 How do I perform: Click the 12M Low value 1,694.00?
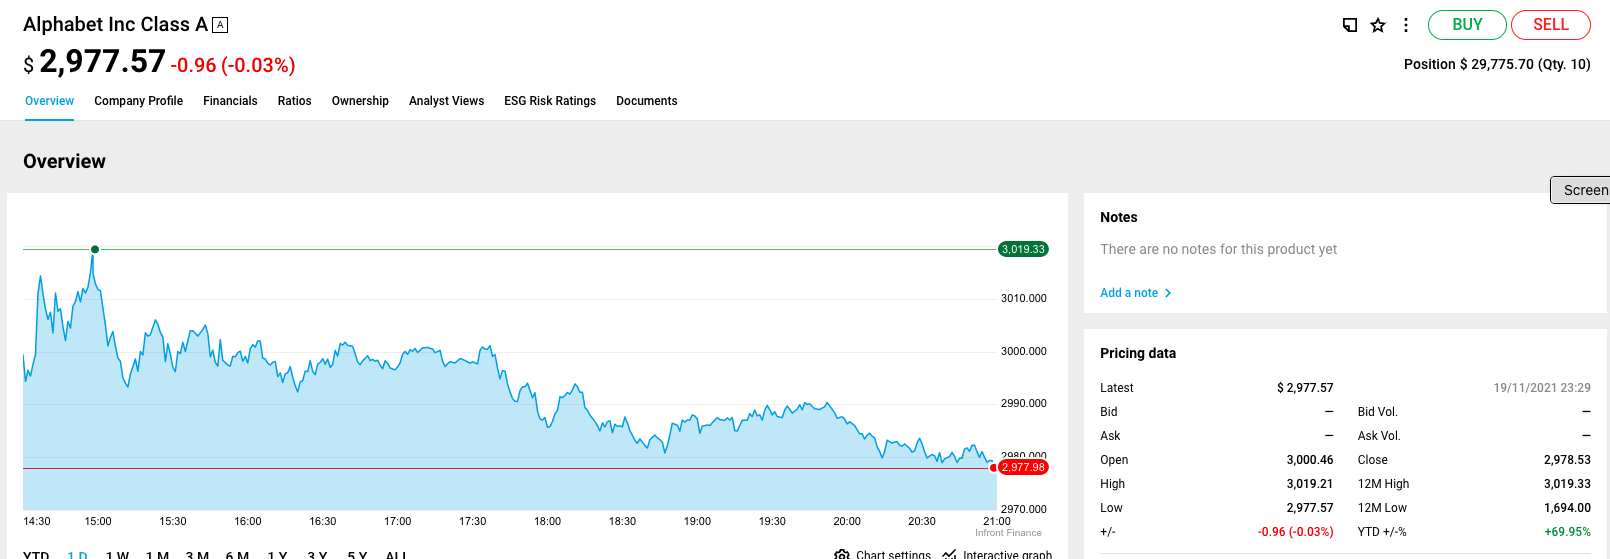[1567, 508]
